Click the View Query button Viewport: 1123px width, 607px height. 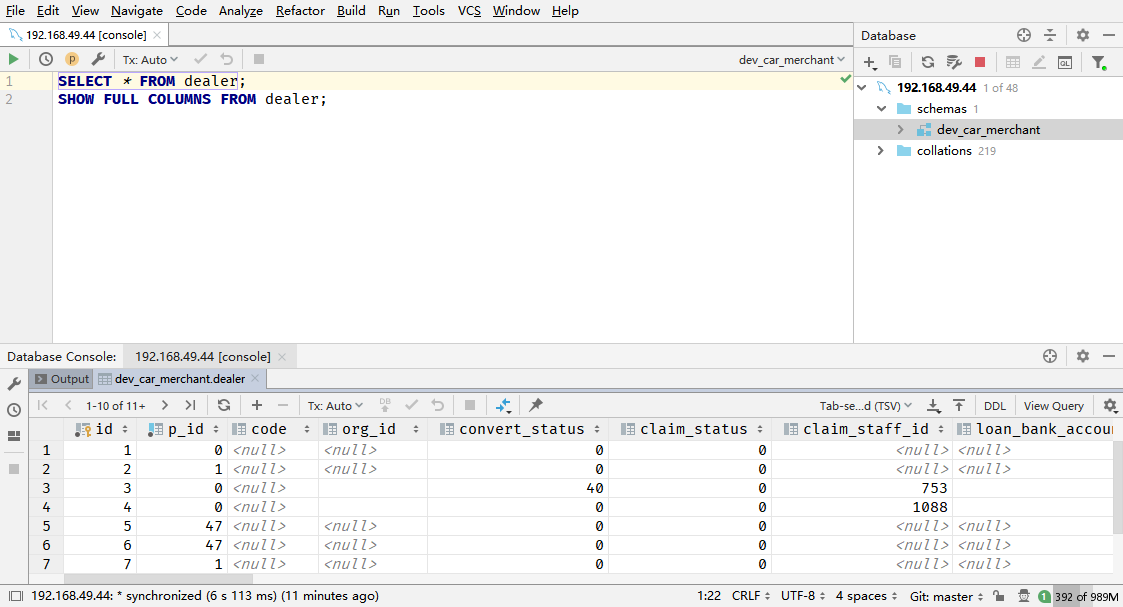click(x=1053, y=406)
